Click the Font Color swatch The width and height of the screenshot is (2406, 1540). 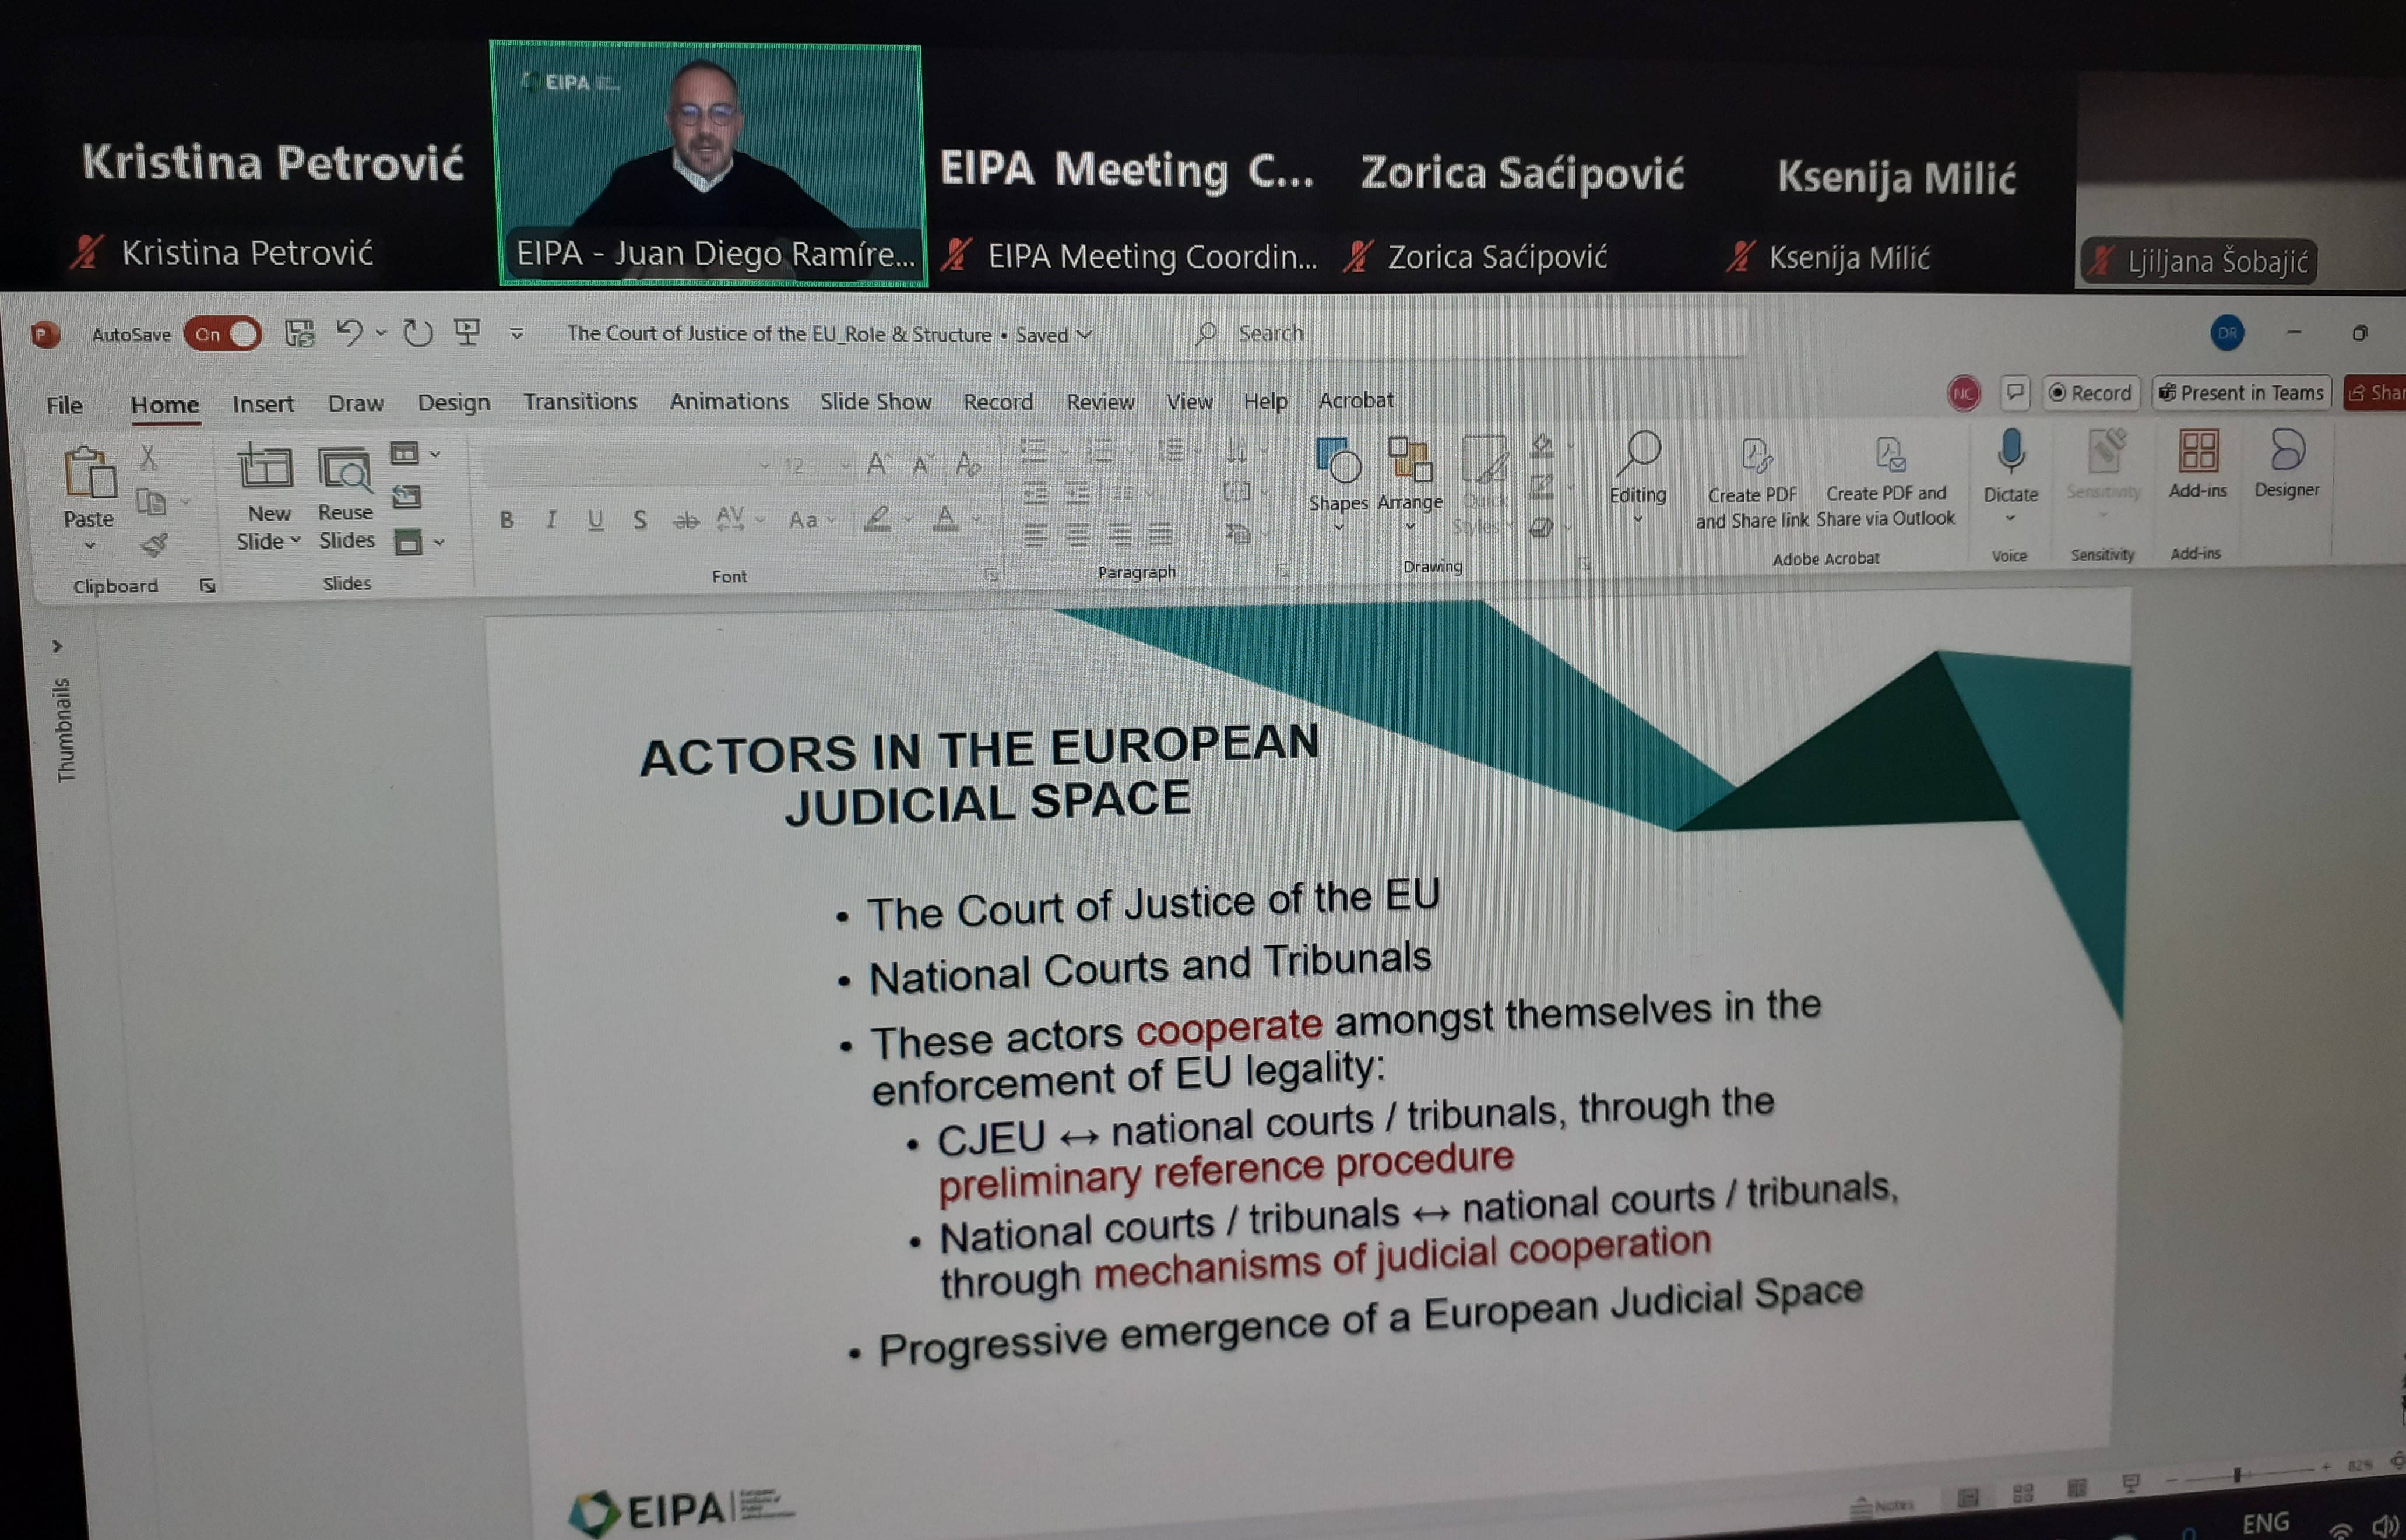(945, 518)
